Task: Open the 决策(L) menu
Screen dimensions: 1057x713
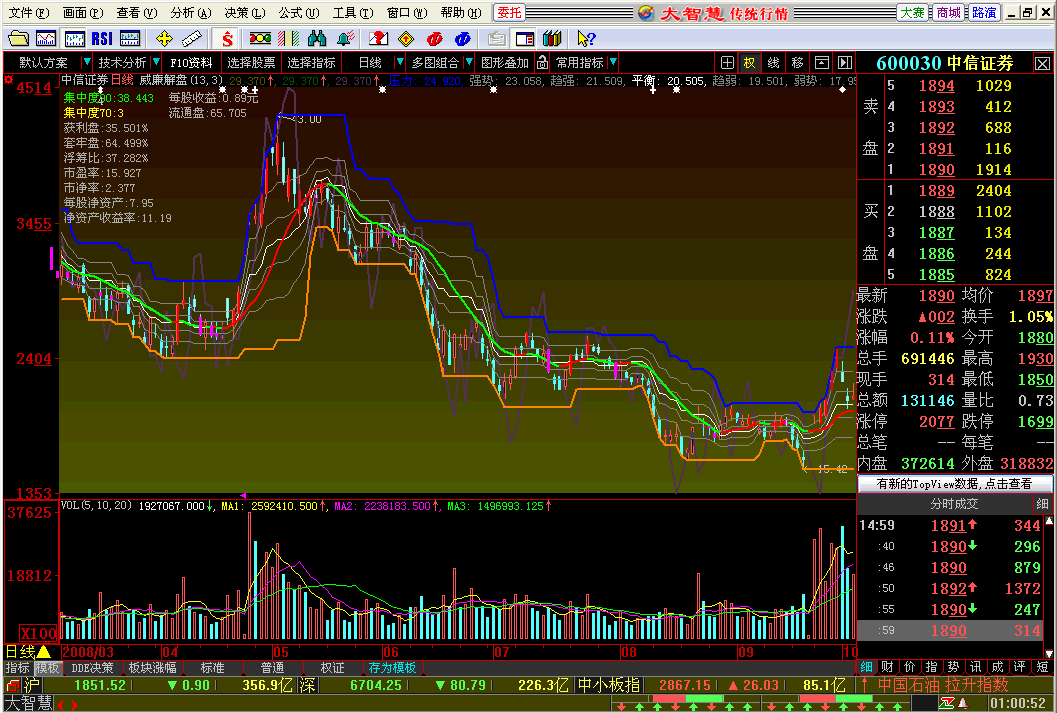Action: pos(244,13)
